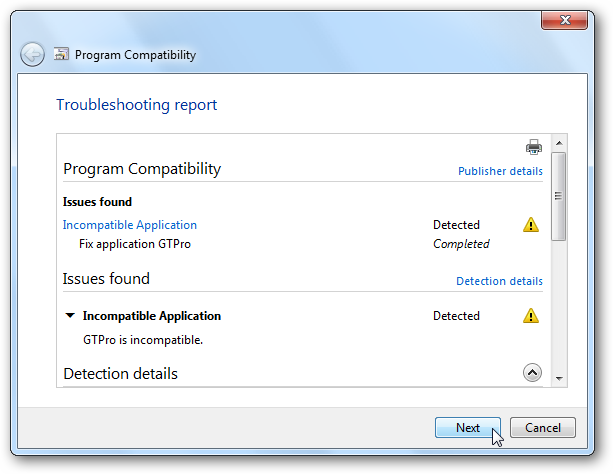The width and height of the screenshot is (613, 474).
Task: Collapse Detection details using round chevron button
Action: click(x=532, y=372)
